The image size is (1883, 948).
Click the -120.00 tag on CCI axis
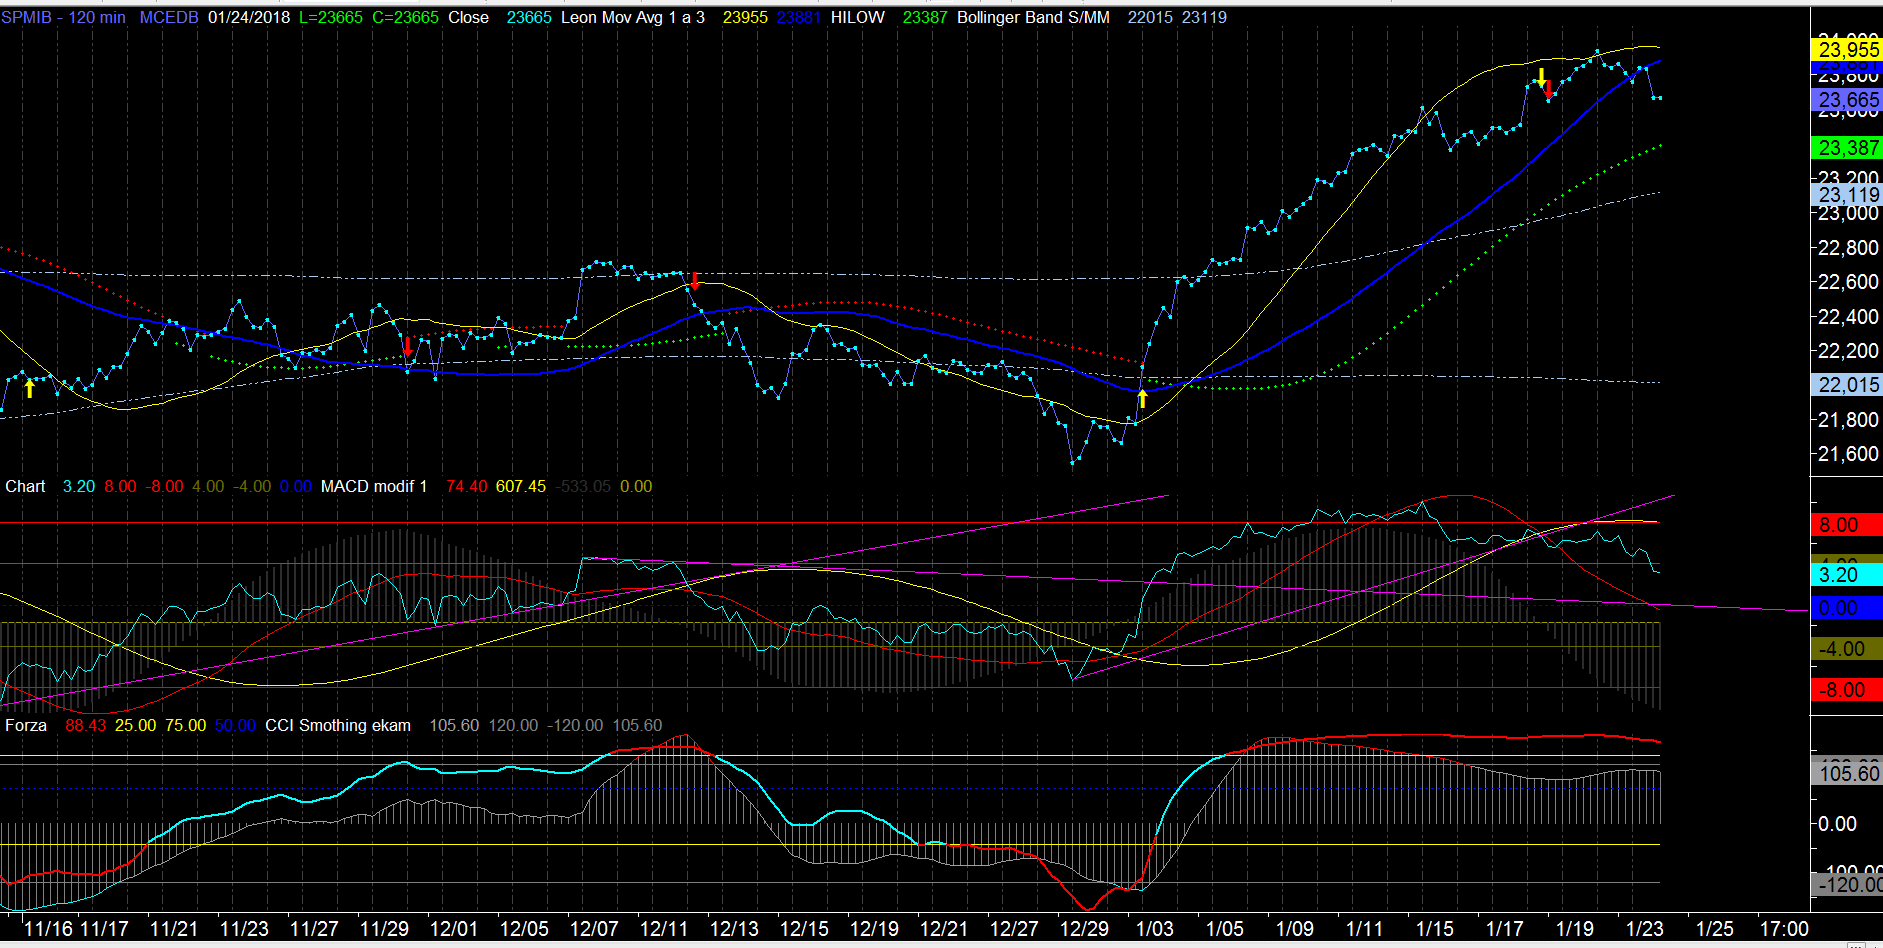1847,884
